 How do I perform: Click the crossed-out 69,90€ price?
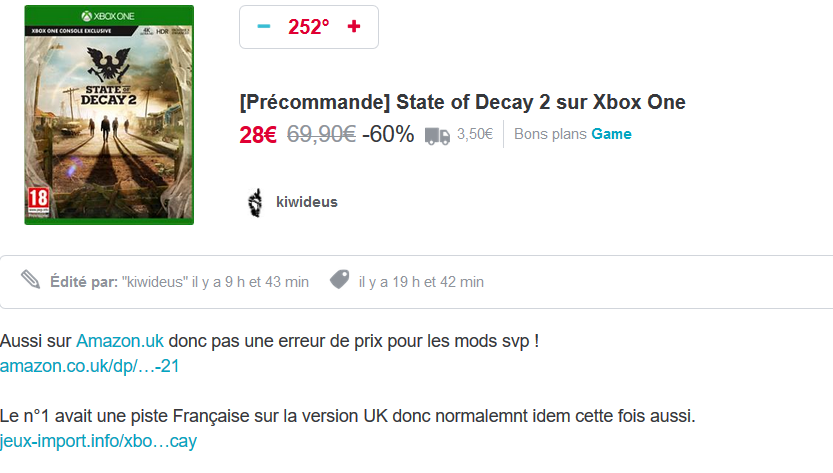tap(321, 134)
